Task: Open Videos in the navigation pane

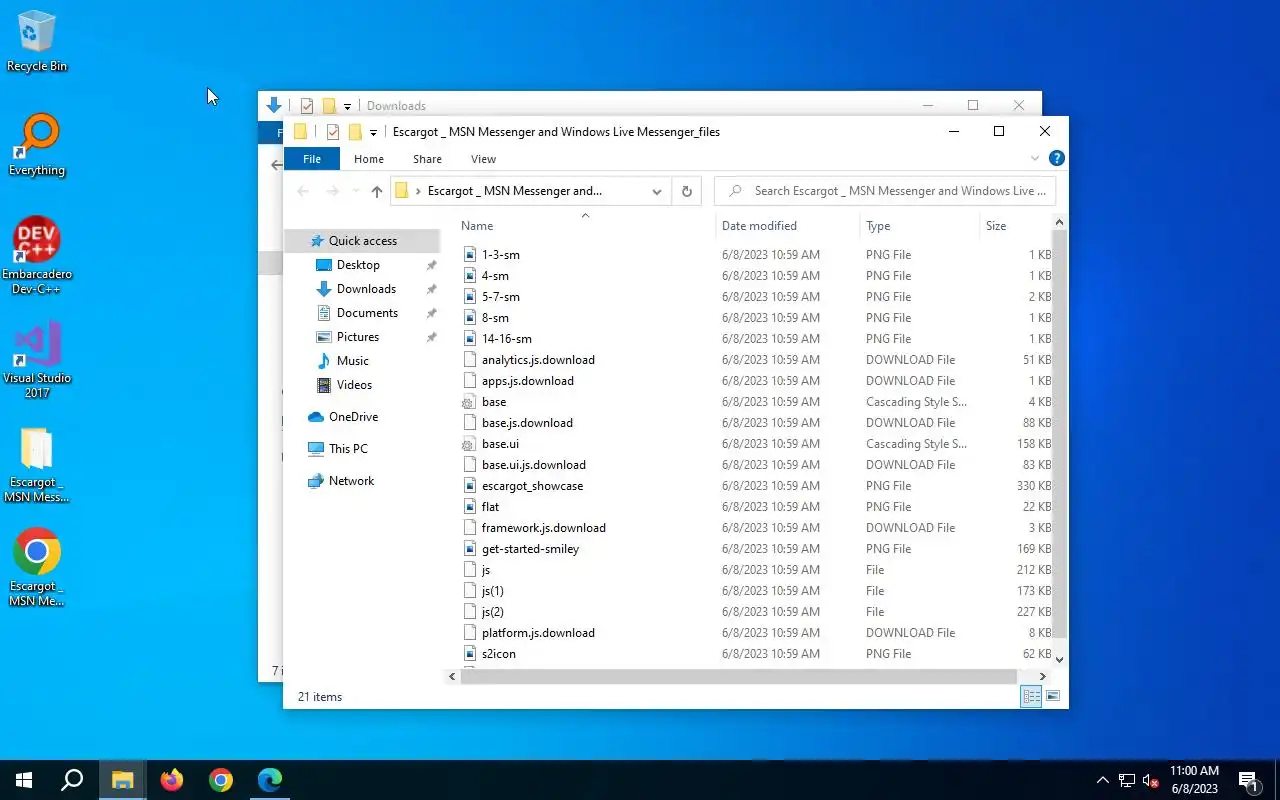Action: pos(354,385)
